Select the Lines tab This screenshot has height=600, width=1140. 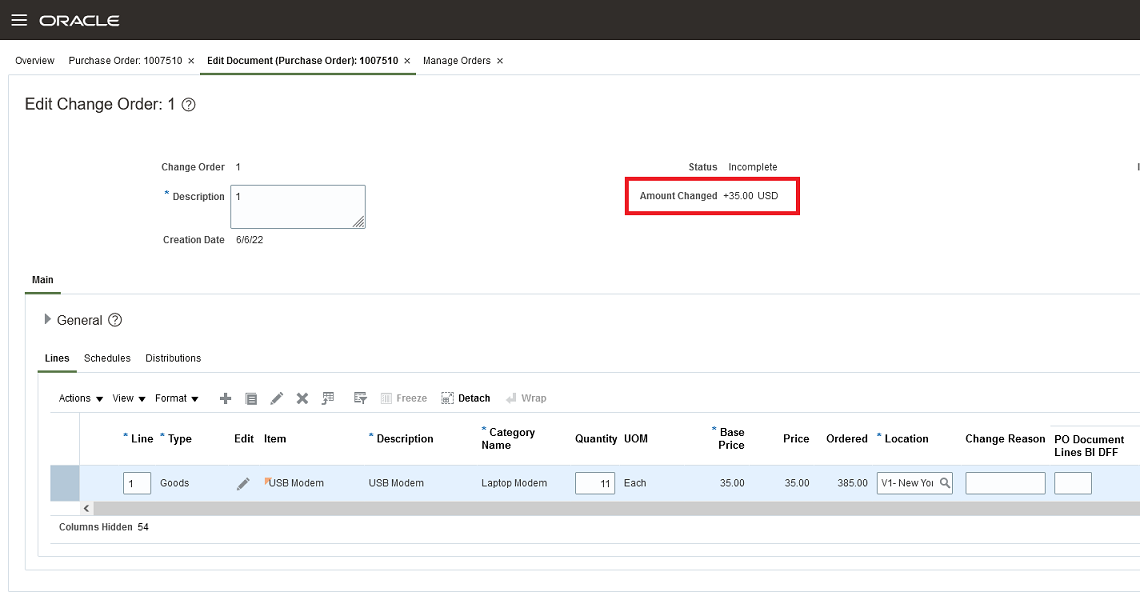click(57, 359)
